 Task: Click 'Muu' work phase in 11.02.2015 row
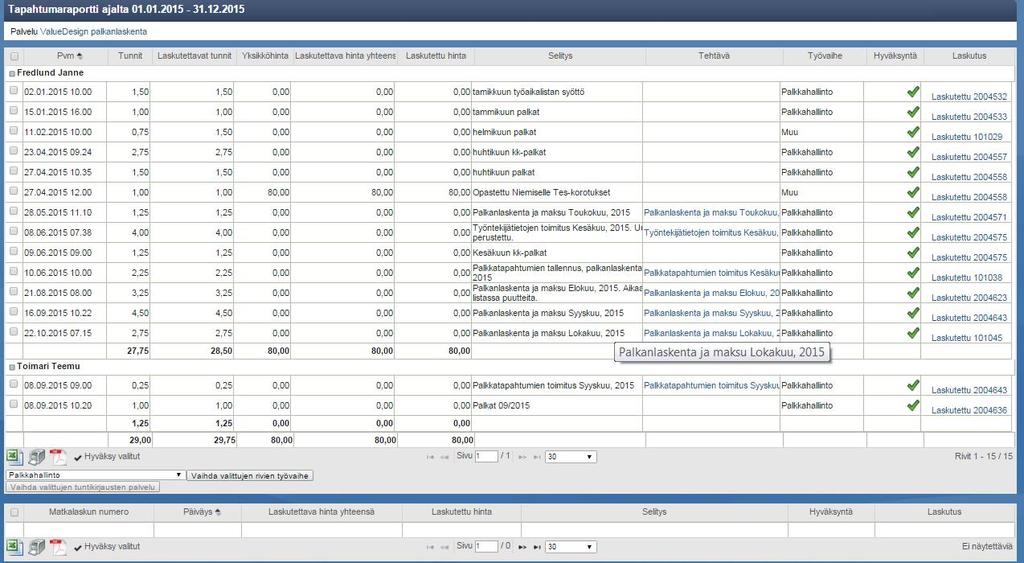790,132
